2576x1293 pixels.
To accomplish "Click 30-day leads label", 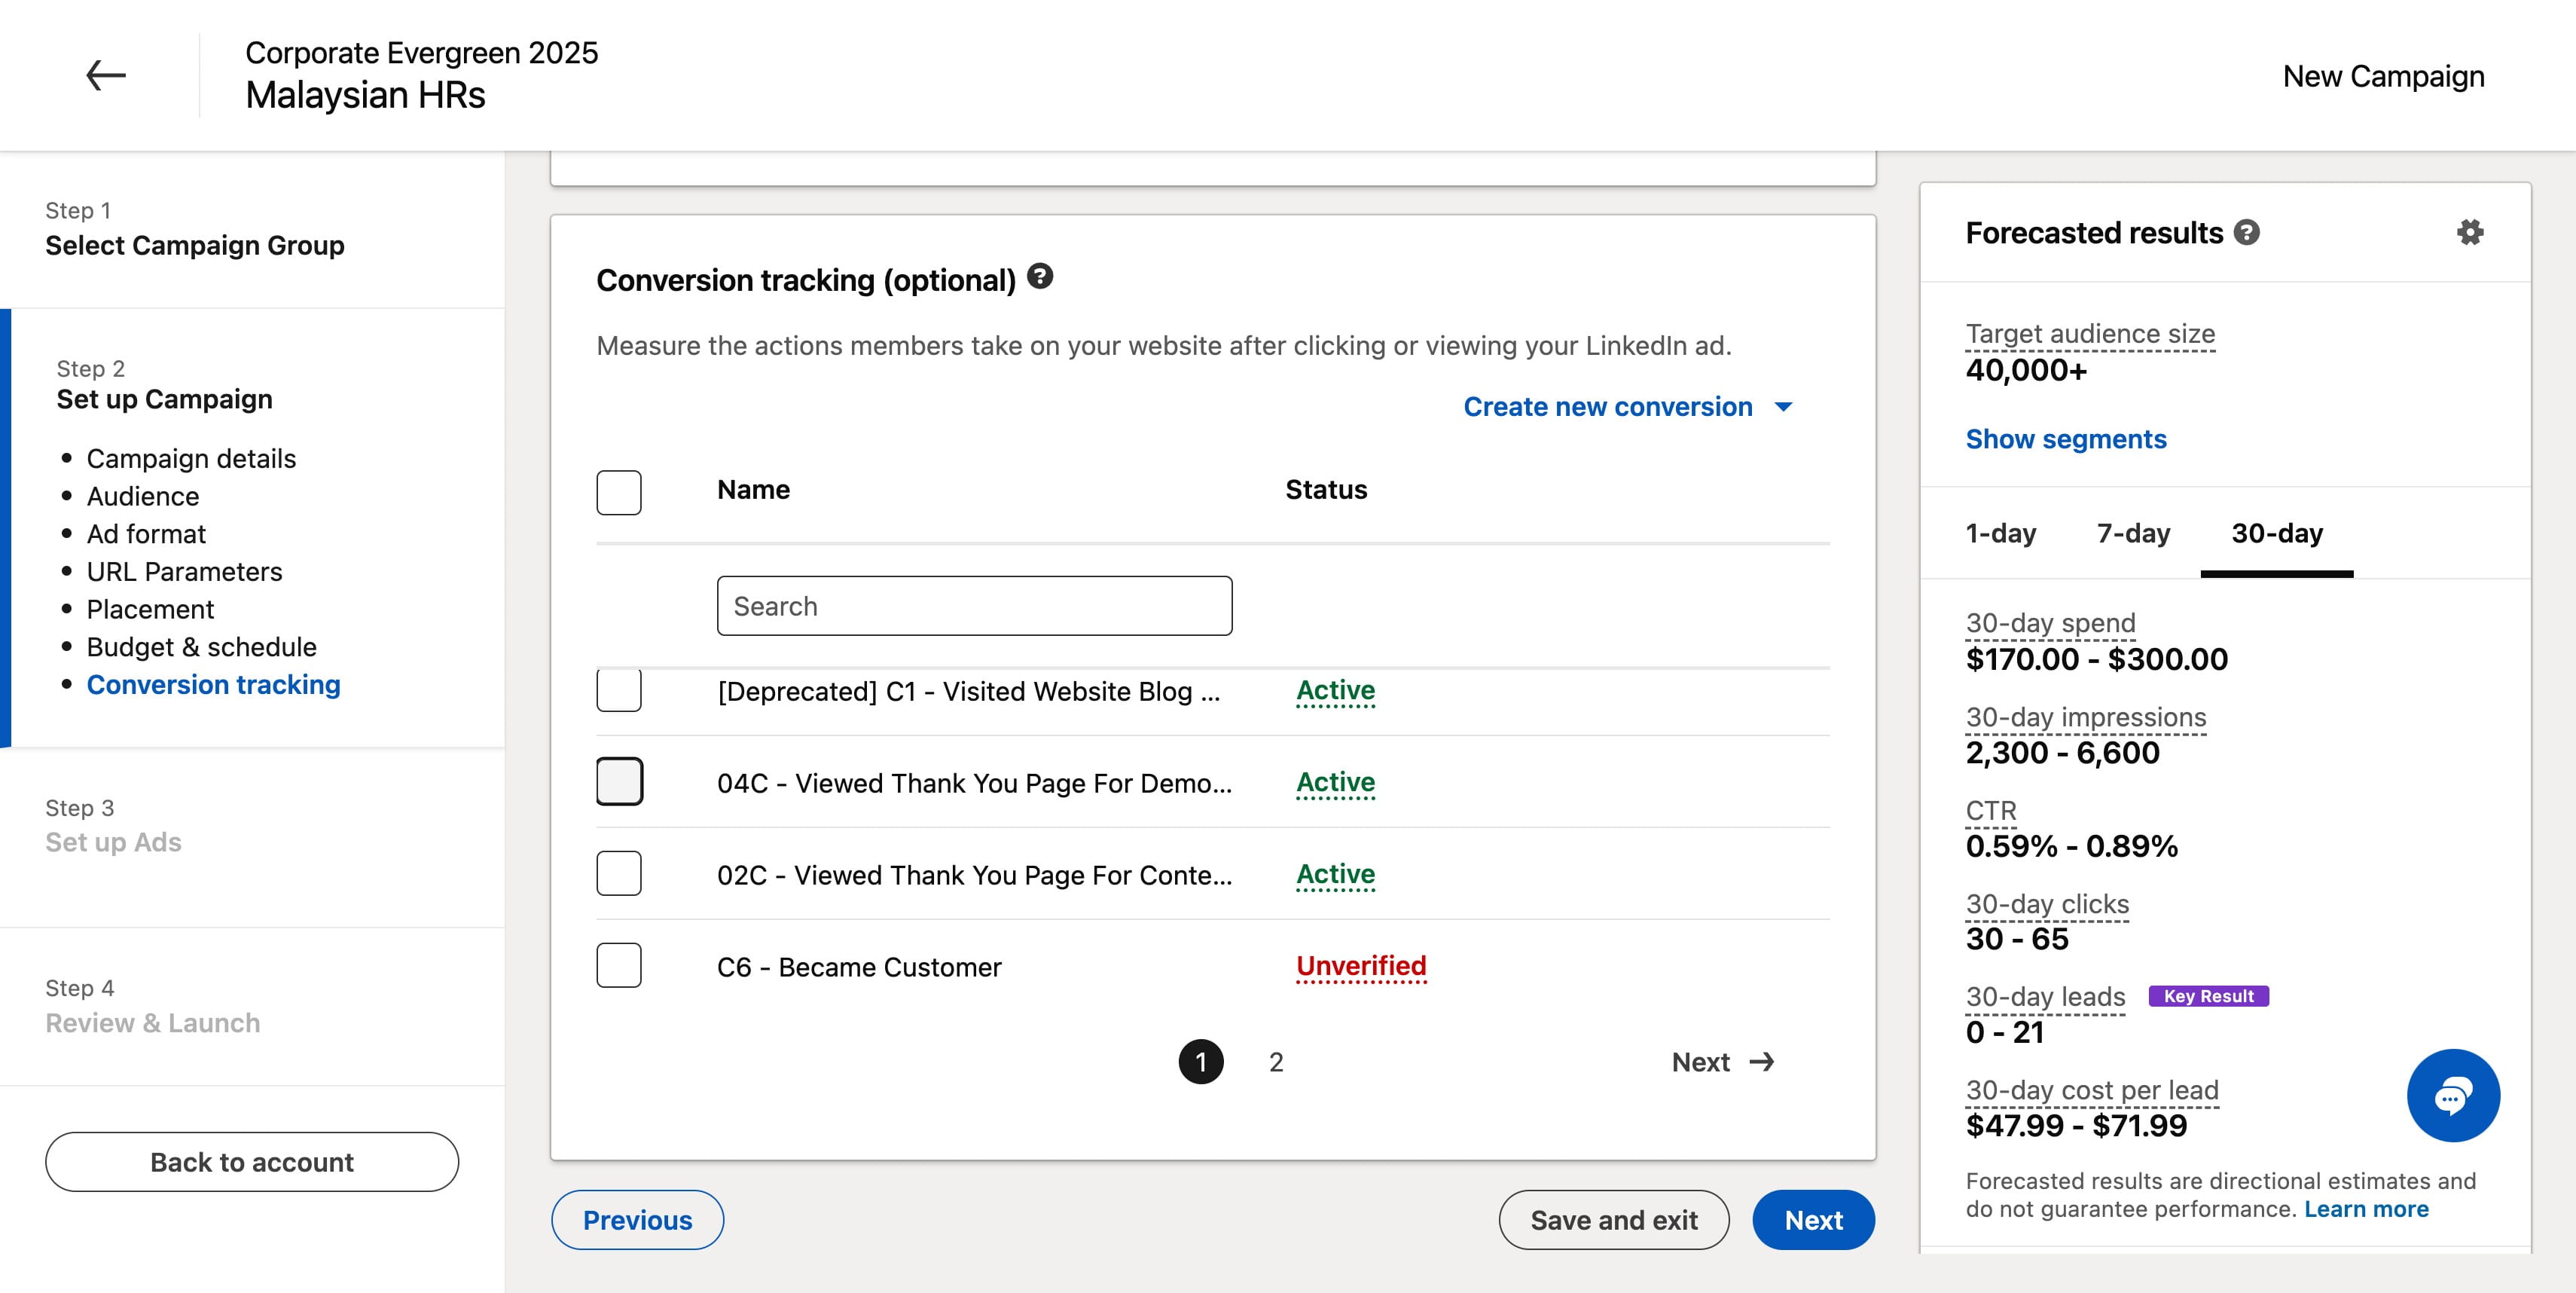I will point(2045,997).
